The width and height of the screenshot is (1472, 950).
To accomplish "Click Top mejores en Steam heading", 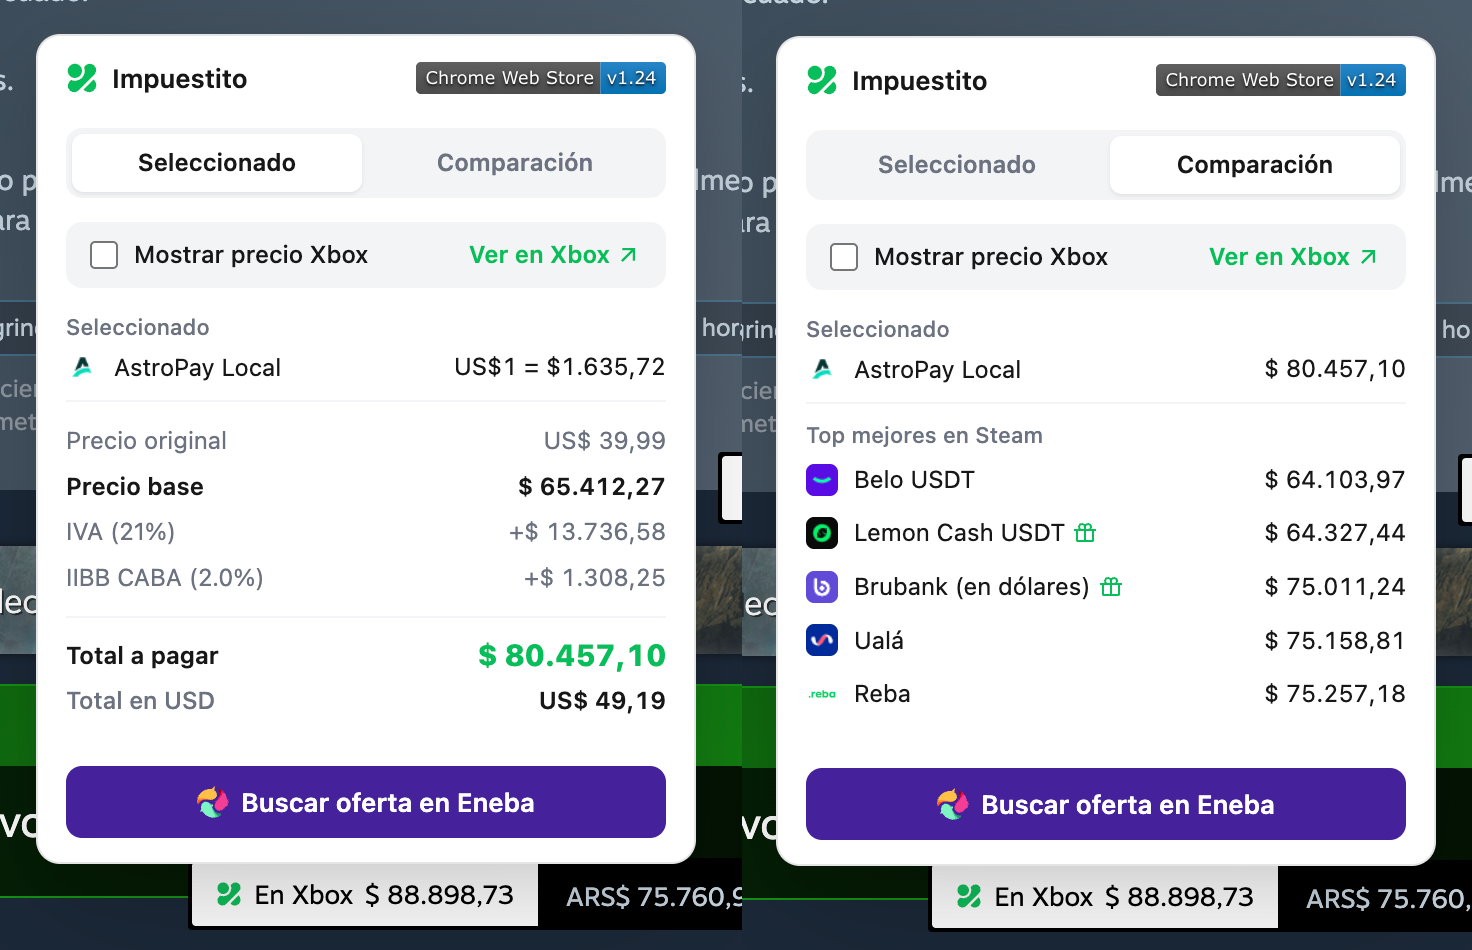I will [925, 436].
